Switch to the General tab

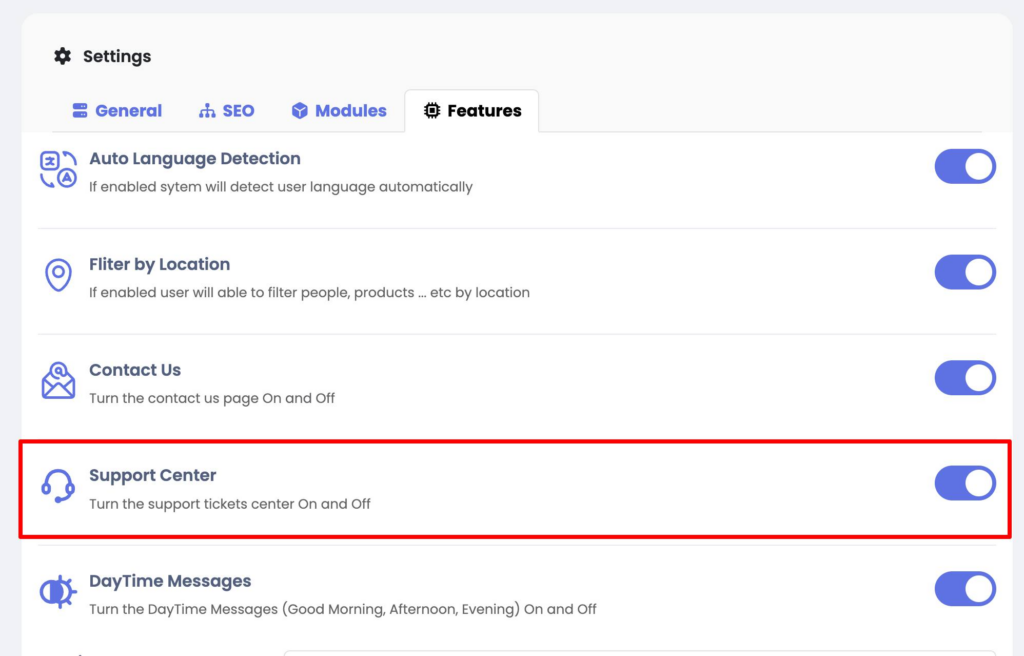(117, 111)
